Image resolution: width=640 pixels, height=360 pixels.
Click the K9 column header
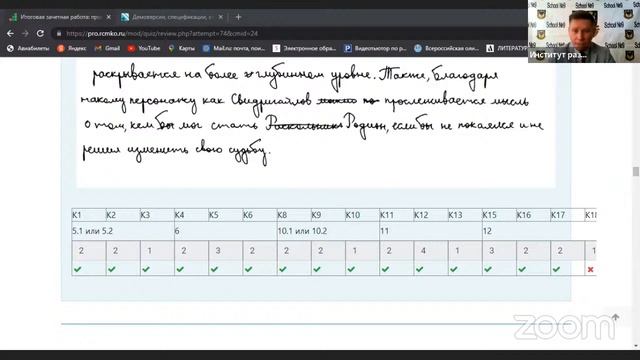tap(329, 215)
